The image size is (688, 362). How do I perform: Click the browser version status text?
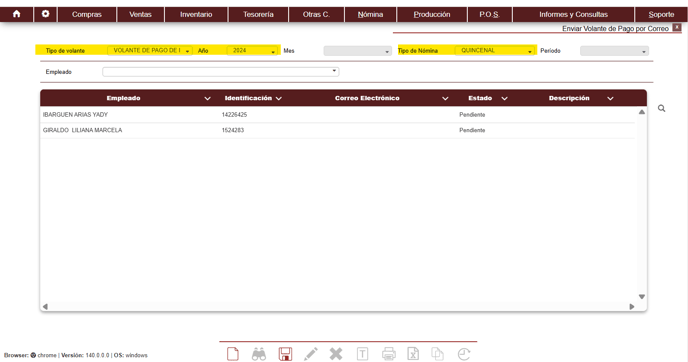tap(76, 355)
